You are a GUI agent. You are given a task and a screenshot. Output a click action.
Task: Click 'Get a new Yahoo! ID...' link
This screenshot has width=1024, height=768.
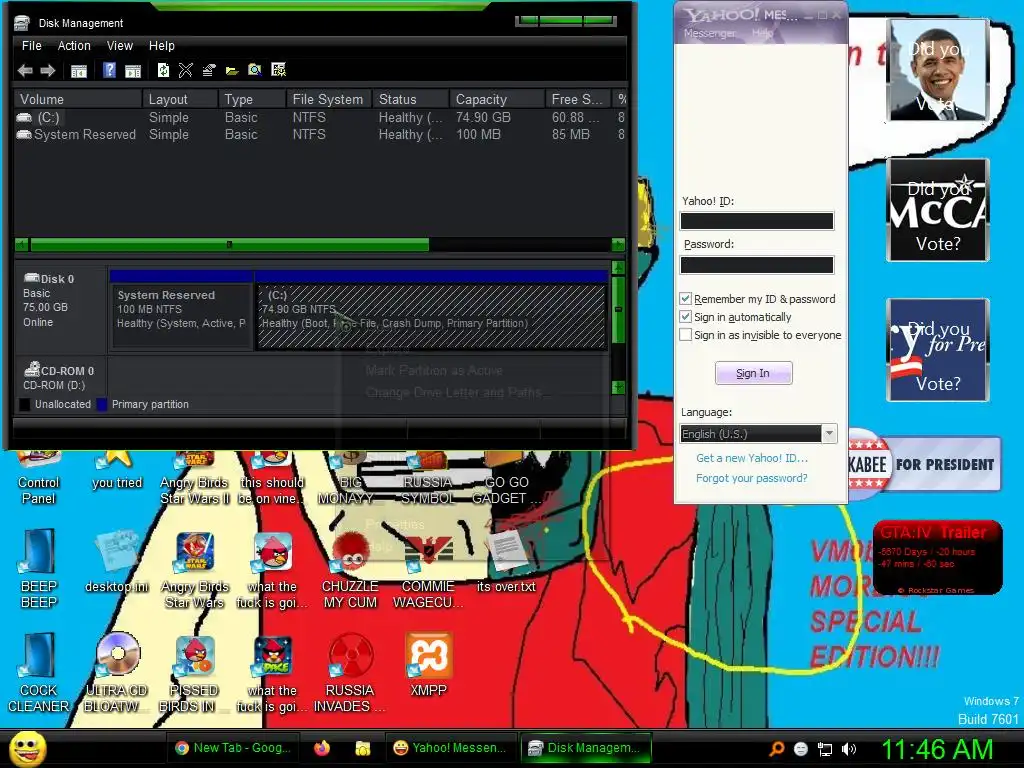[752, 458]
